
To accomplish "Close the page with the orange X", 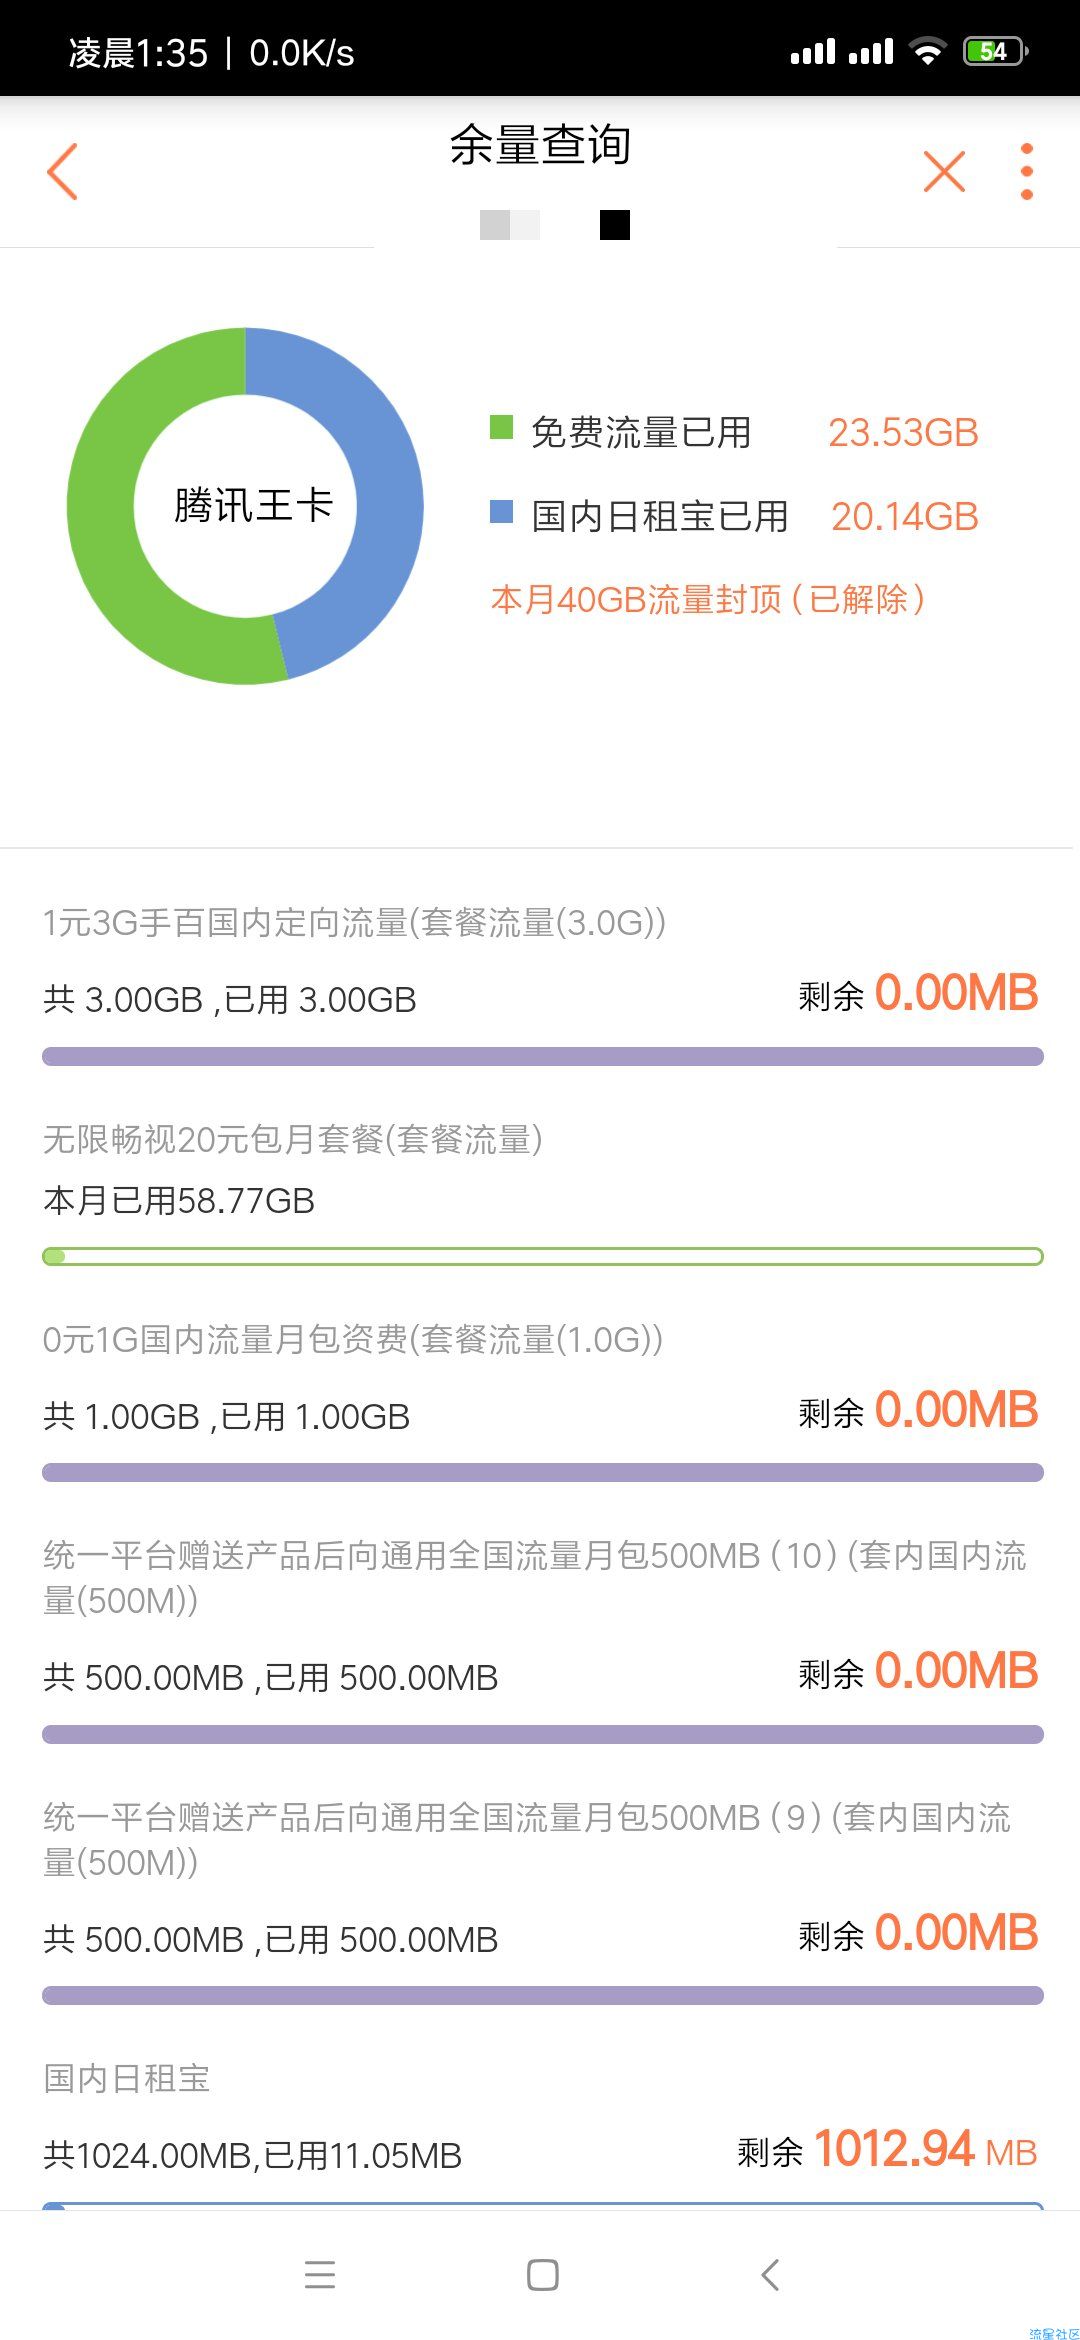I will pos(944,171).
